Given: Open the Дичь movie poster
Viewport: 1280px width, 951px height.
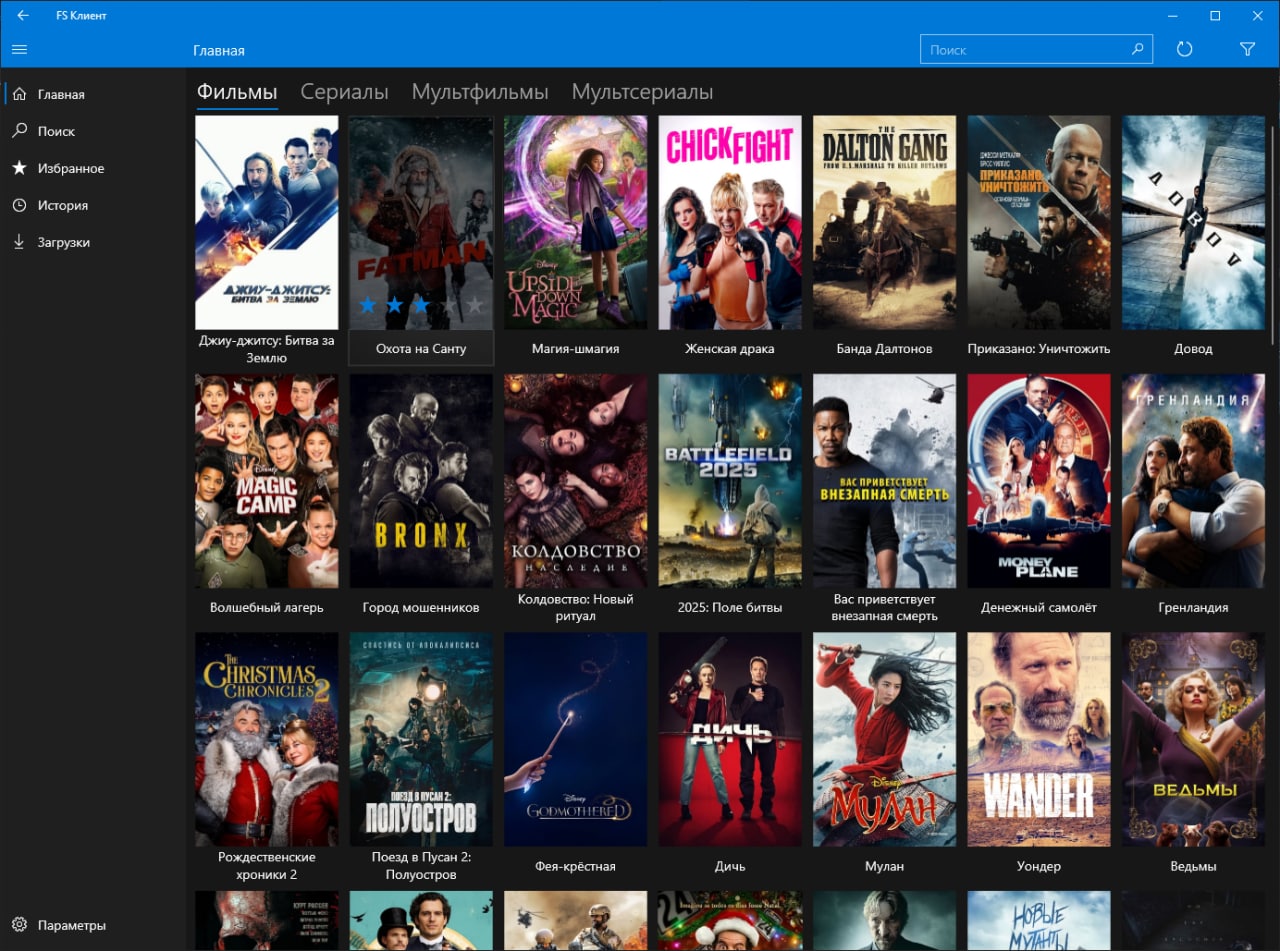Looking at the screenshot, I should [x=730, y=740].
